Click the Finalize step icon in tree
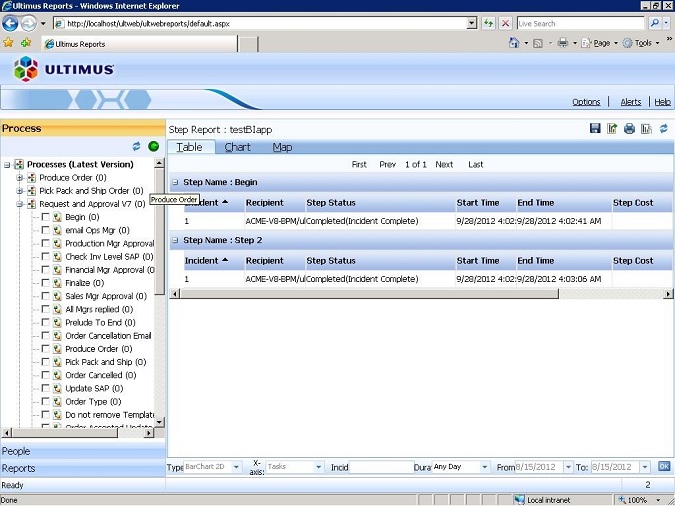 click(x=57, y=283)
